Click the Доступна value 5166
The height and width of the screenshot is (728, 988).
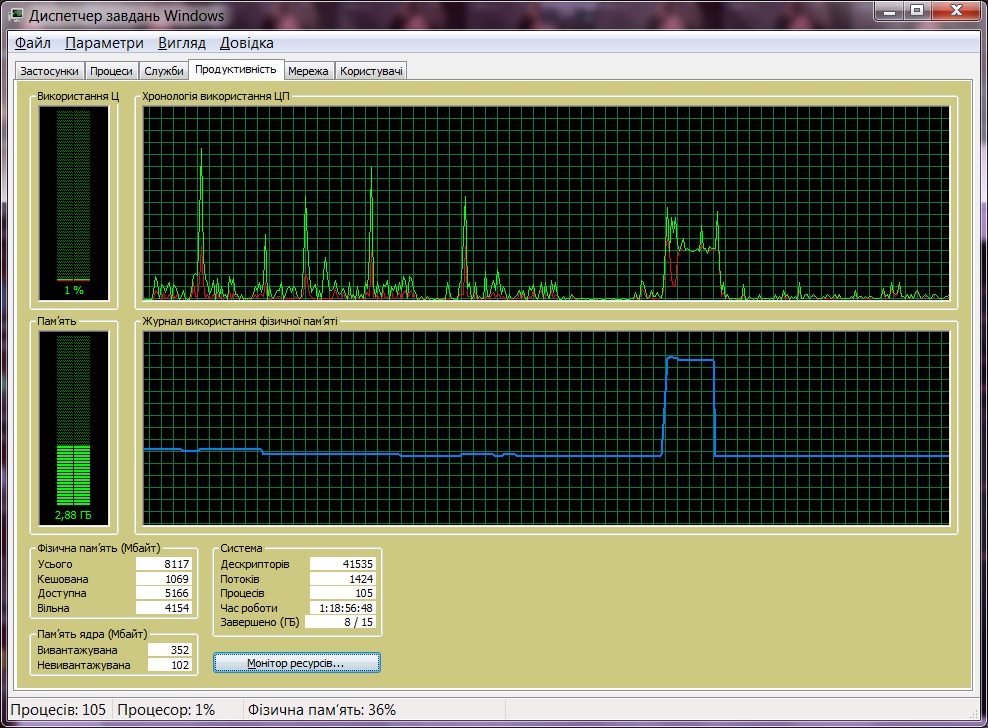point(163,593)
